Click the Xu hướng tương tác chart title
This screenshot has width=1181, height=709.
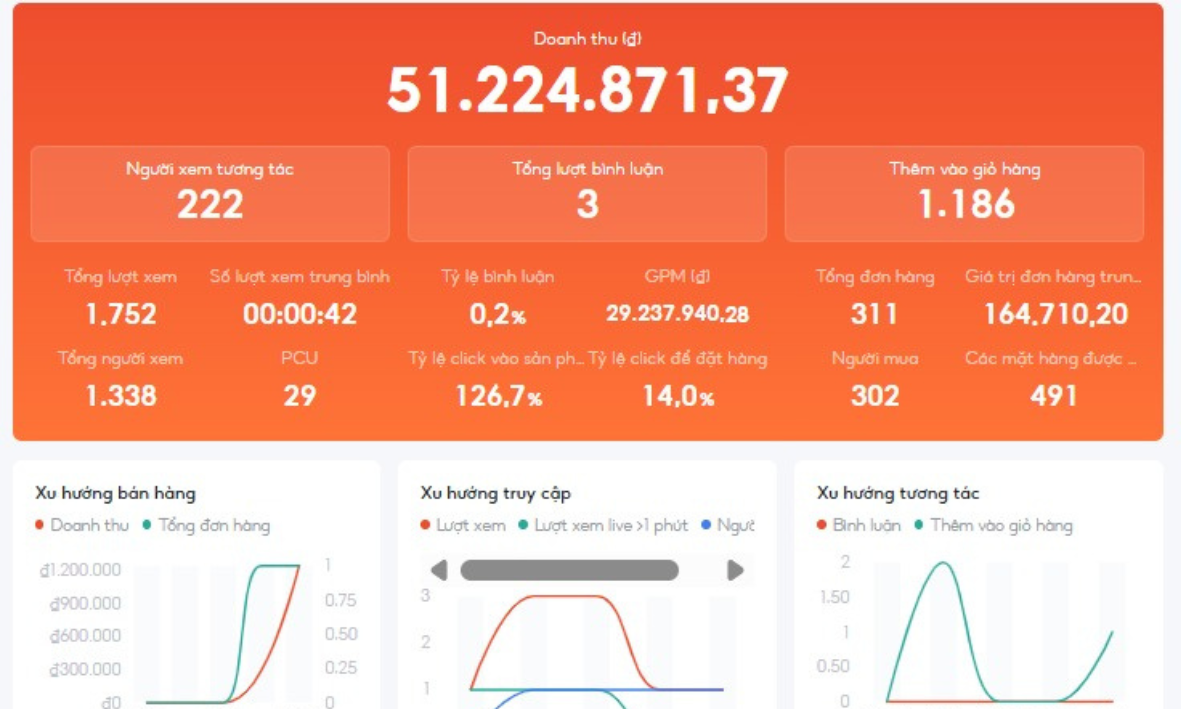(897, 493)
